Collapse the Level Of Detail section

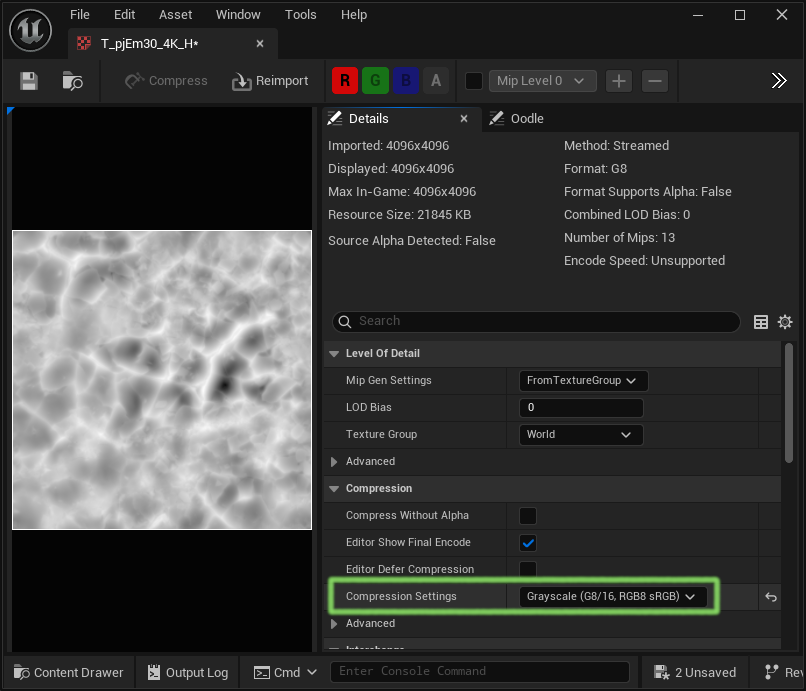coord(334,354)
